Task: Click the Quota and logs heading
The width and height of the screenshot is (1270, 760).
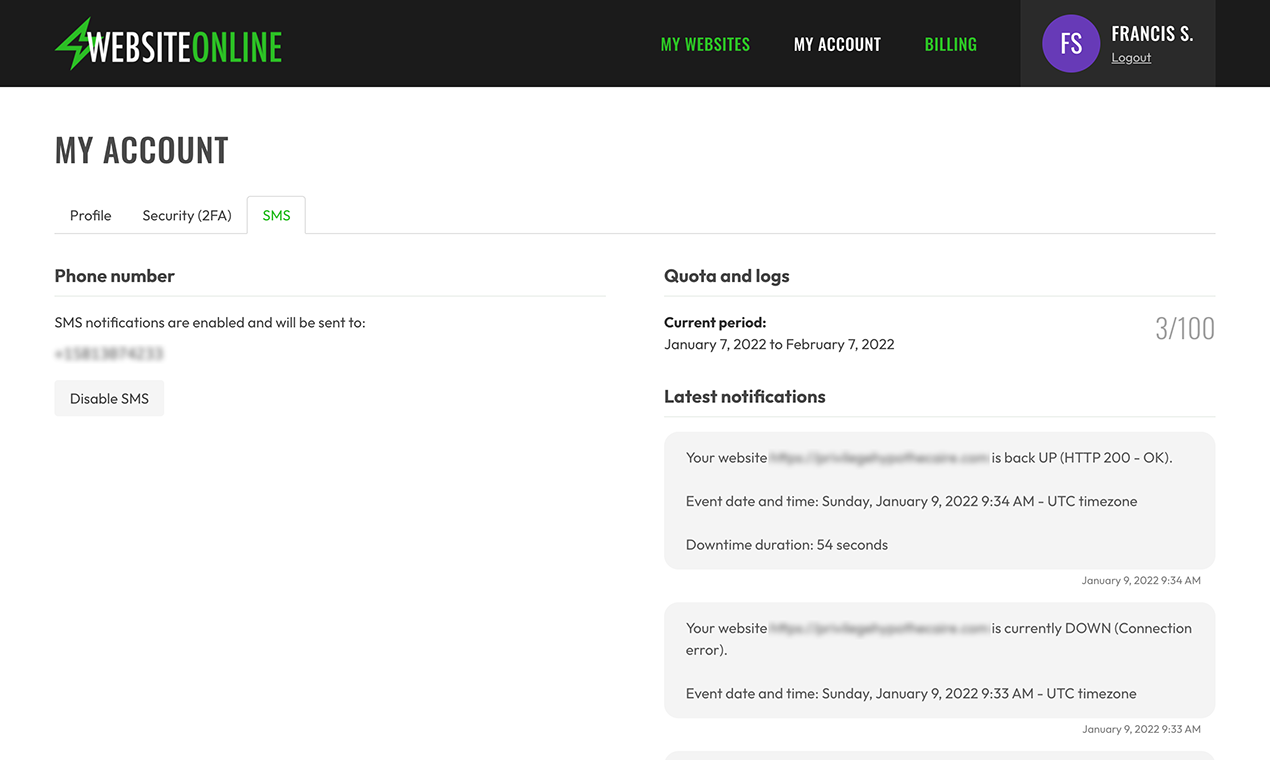Action: [727, 276]
